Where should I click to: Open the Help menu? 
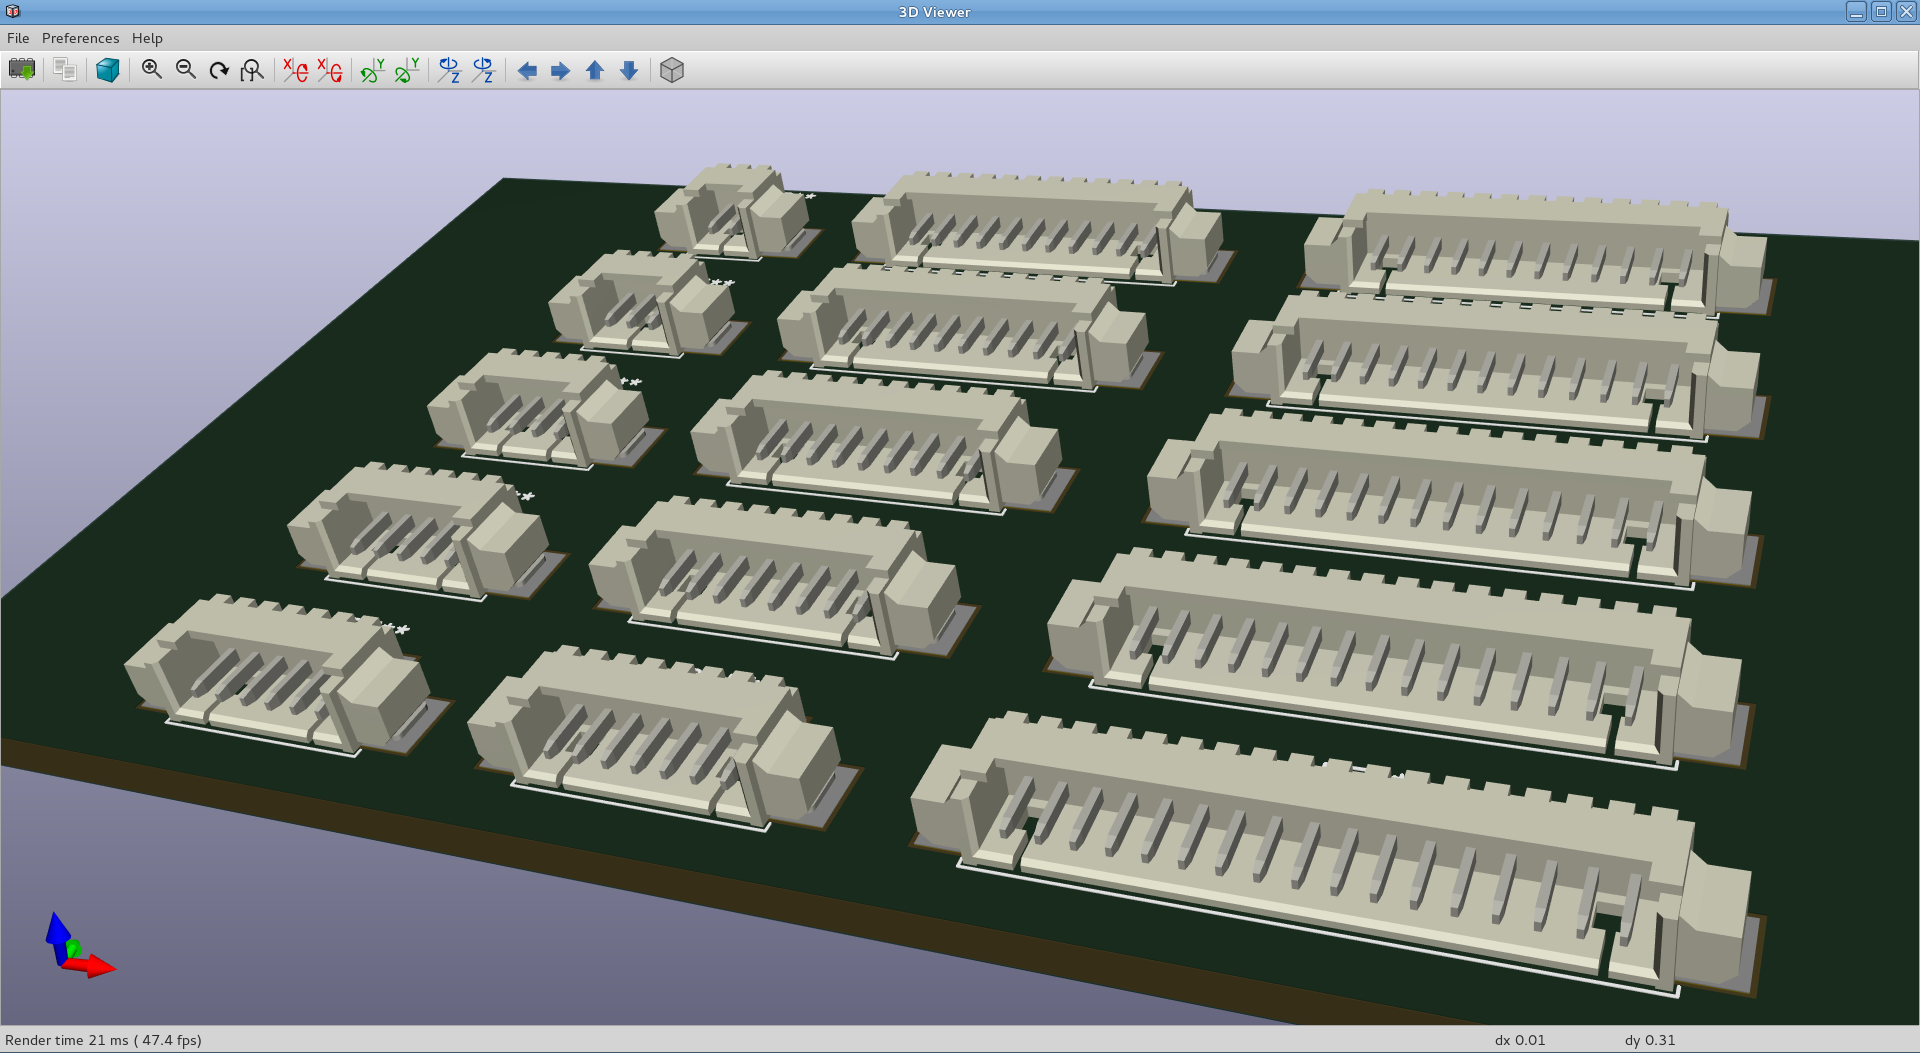147,38
